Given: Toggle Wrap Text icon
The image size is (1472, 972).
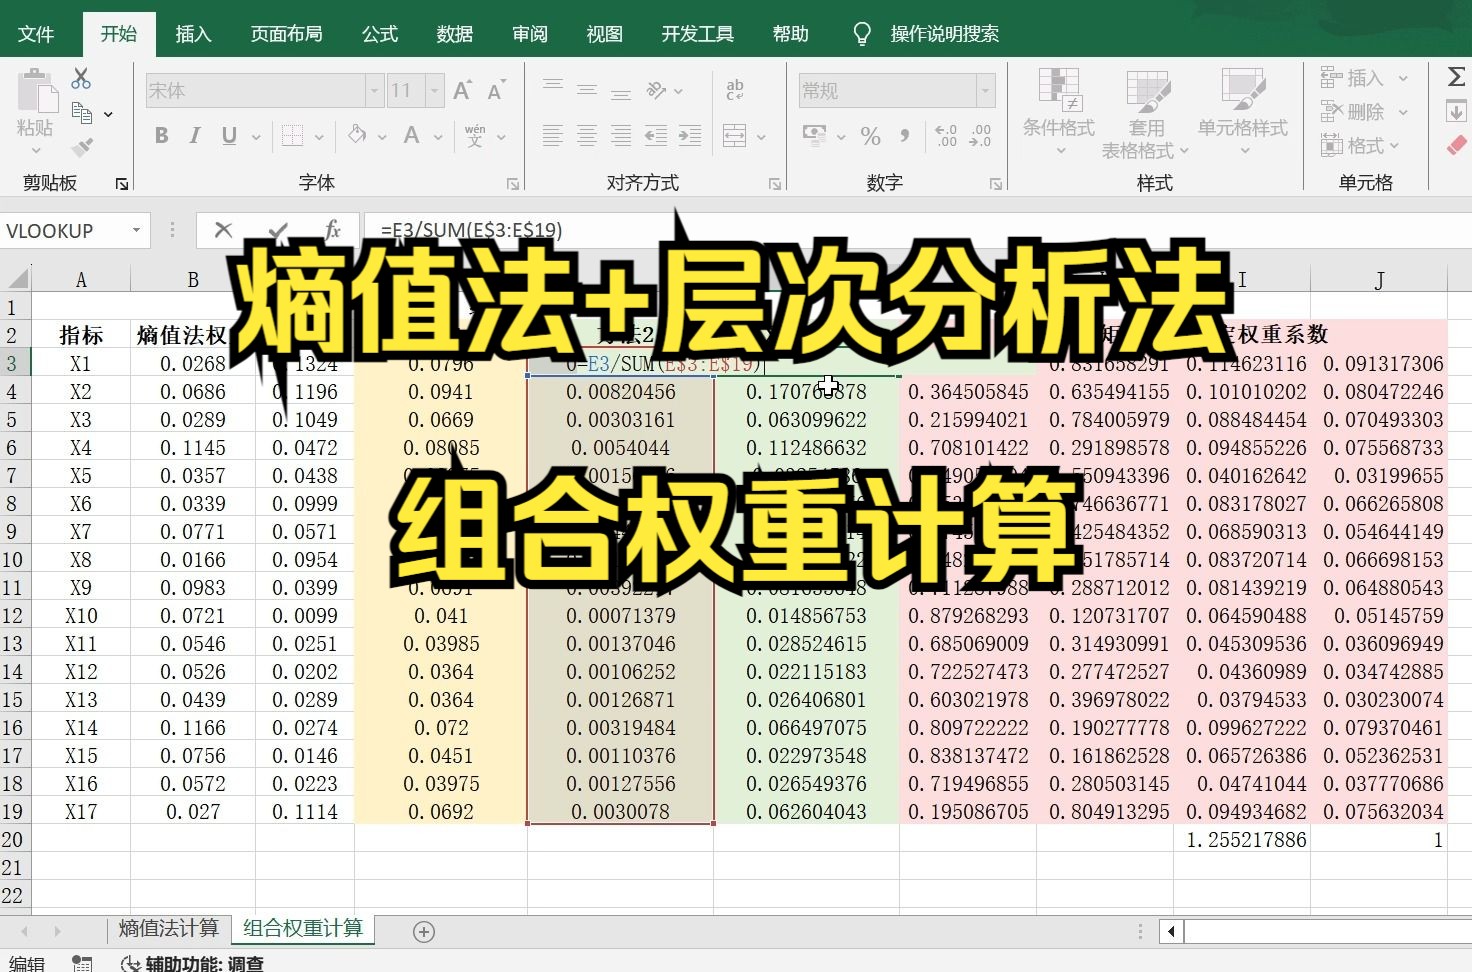Looking at the screenshot, I should (735, 90).
